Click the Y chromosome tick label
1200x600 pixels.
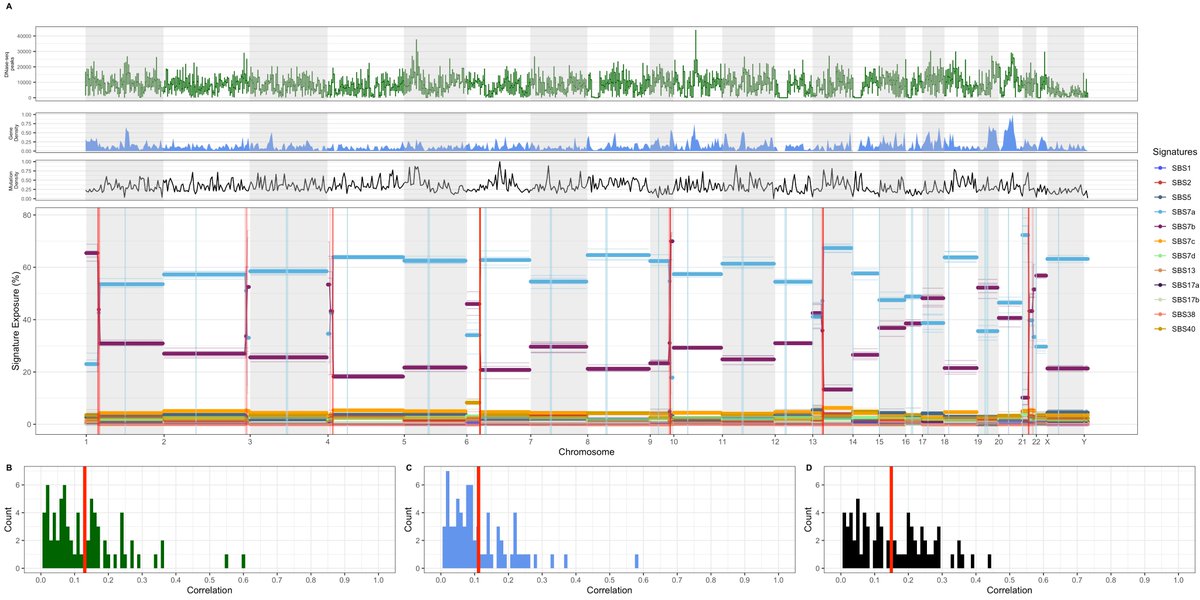pos(1084,441)
